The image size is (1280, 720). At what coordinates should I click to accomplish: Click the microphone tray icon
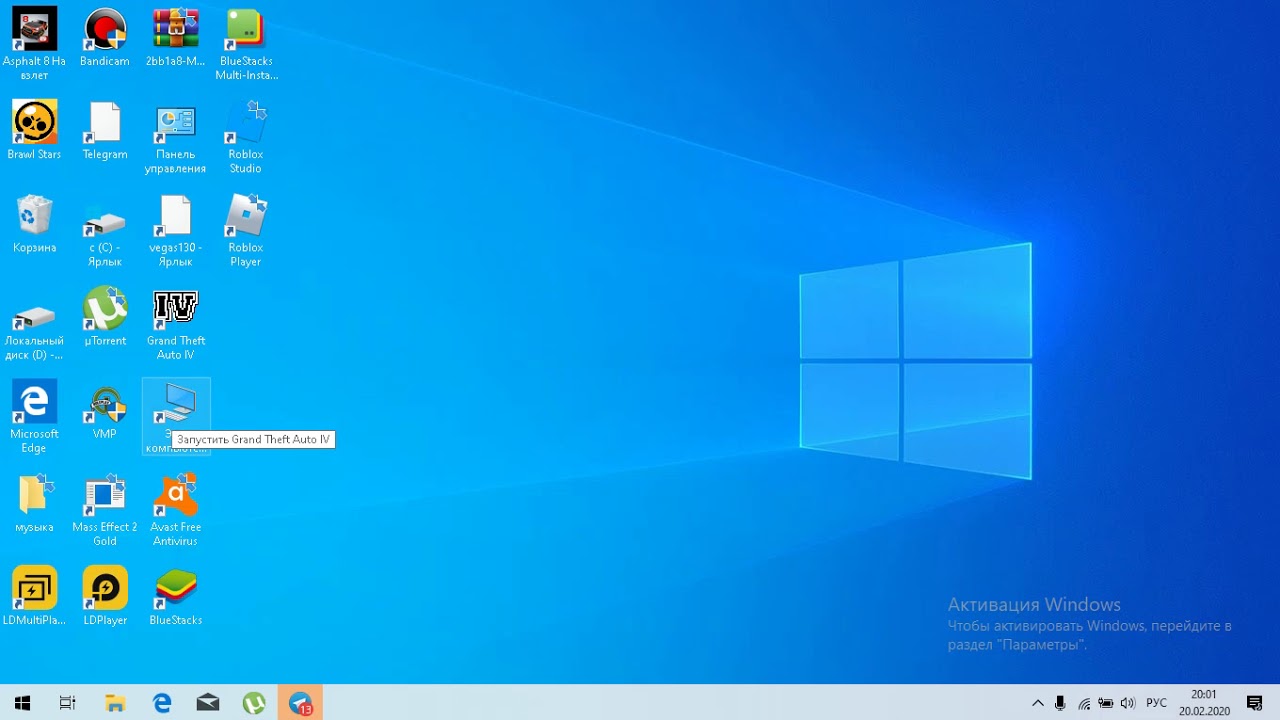click(1060, 703)
